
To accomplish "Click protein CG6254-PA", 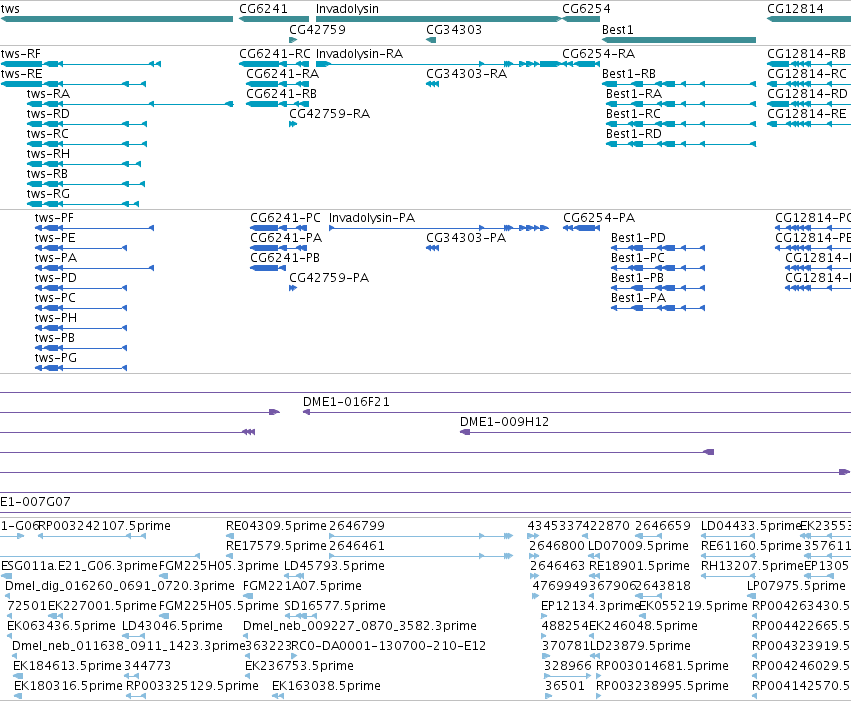I will [x=599, y=218].
